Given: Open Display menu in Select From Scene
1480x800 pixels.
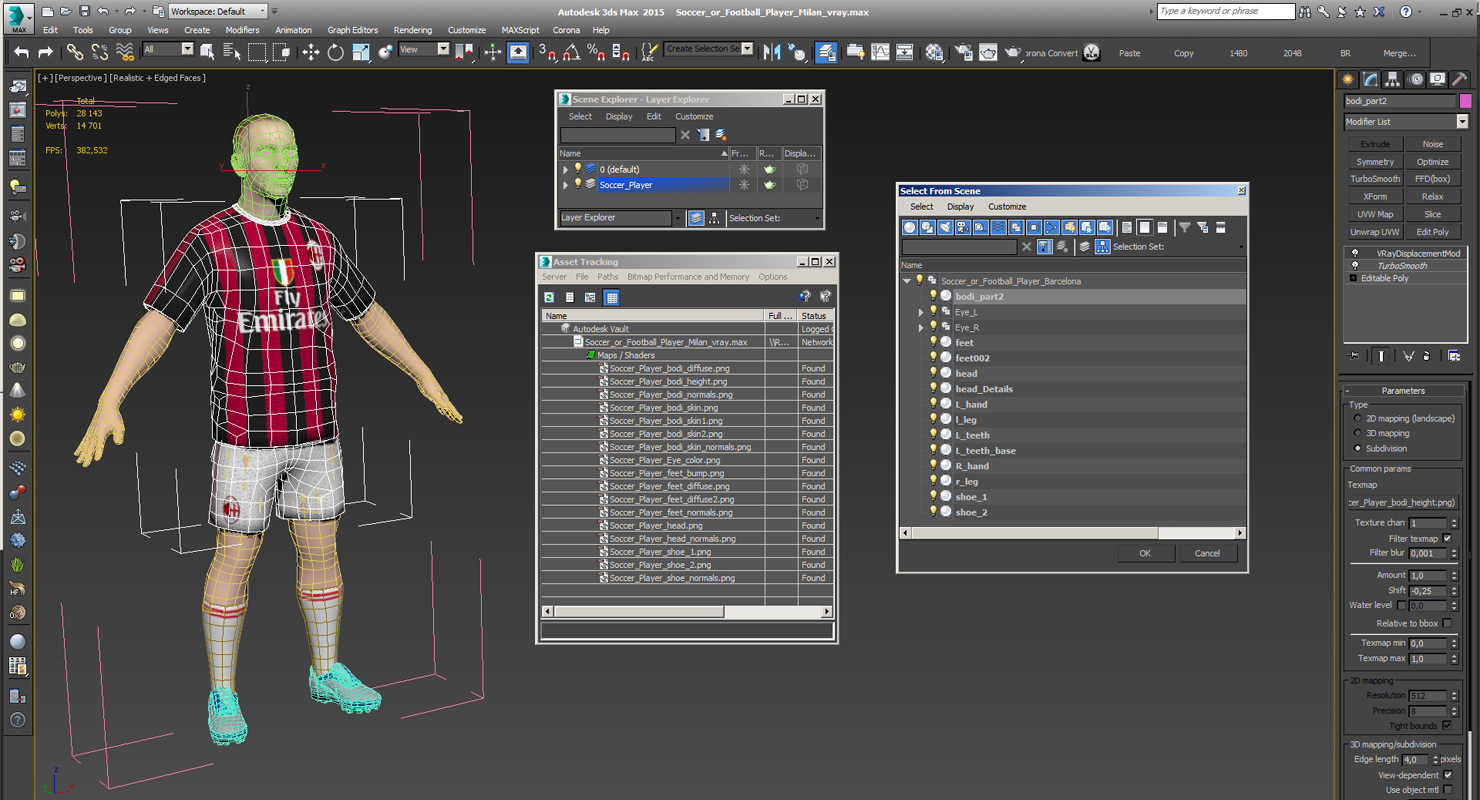Looking at the screenshot, I should [960, 206].
